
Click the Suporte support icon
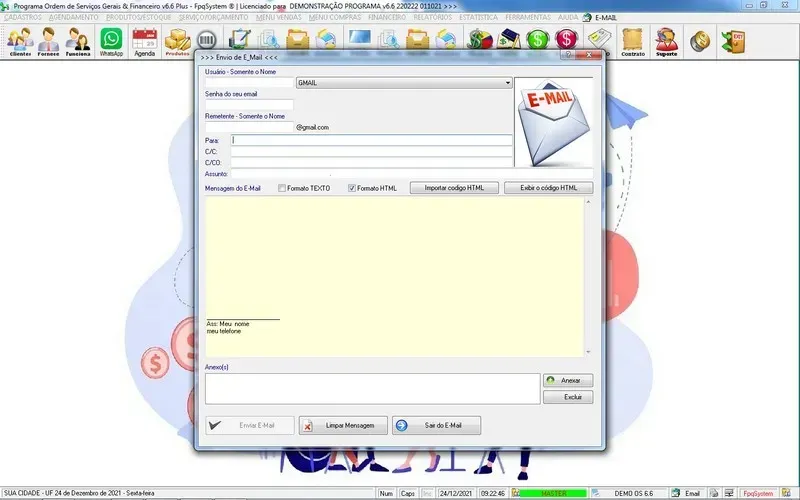point(666,41)
